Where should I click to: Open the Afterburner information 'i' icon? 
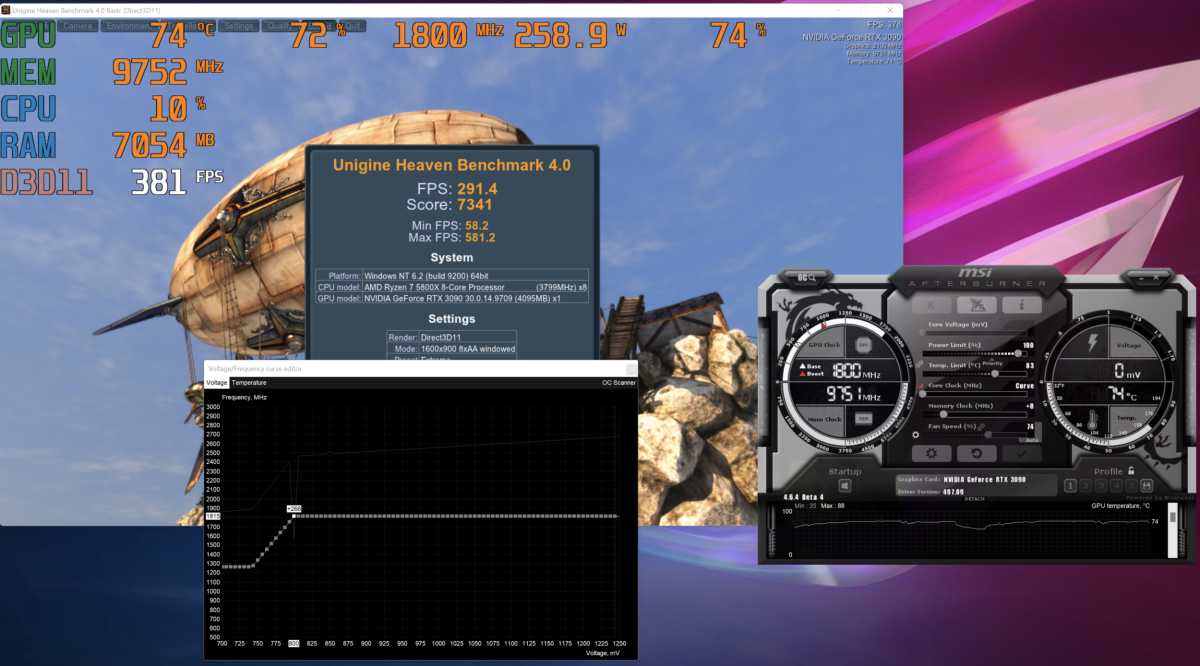tap(1021, 304)
